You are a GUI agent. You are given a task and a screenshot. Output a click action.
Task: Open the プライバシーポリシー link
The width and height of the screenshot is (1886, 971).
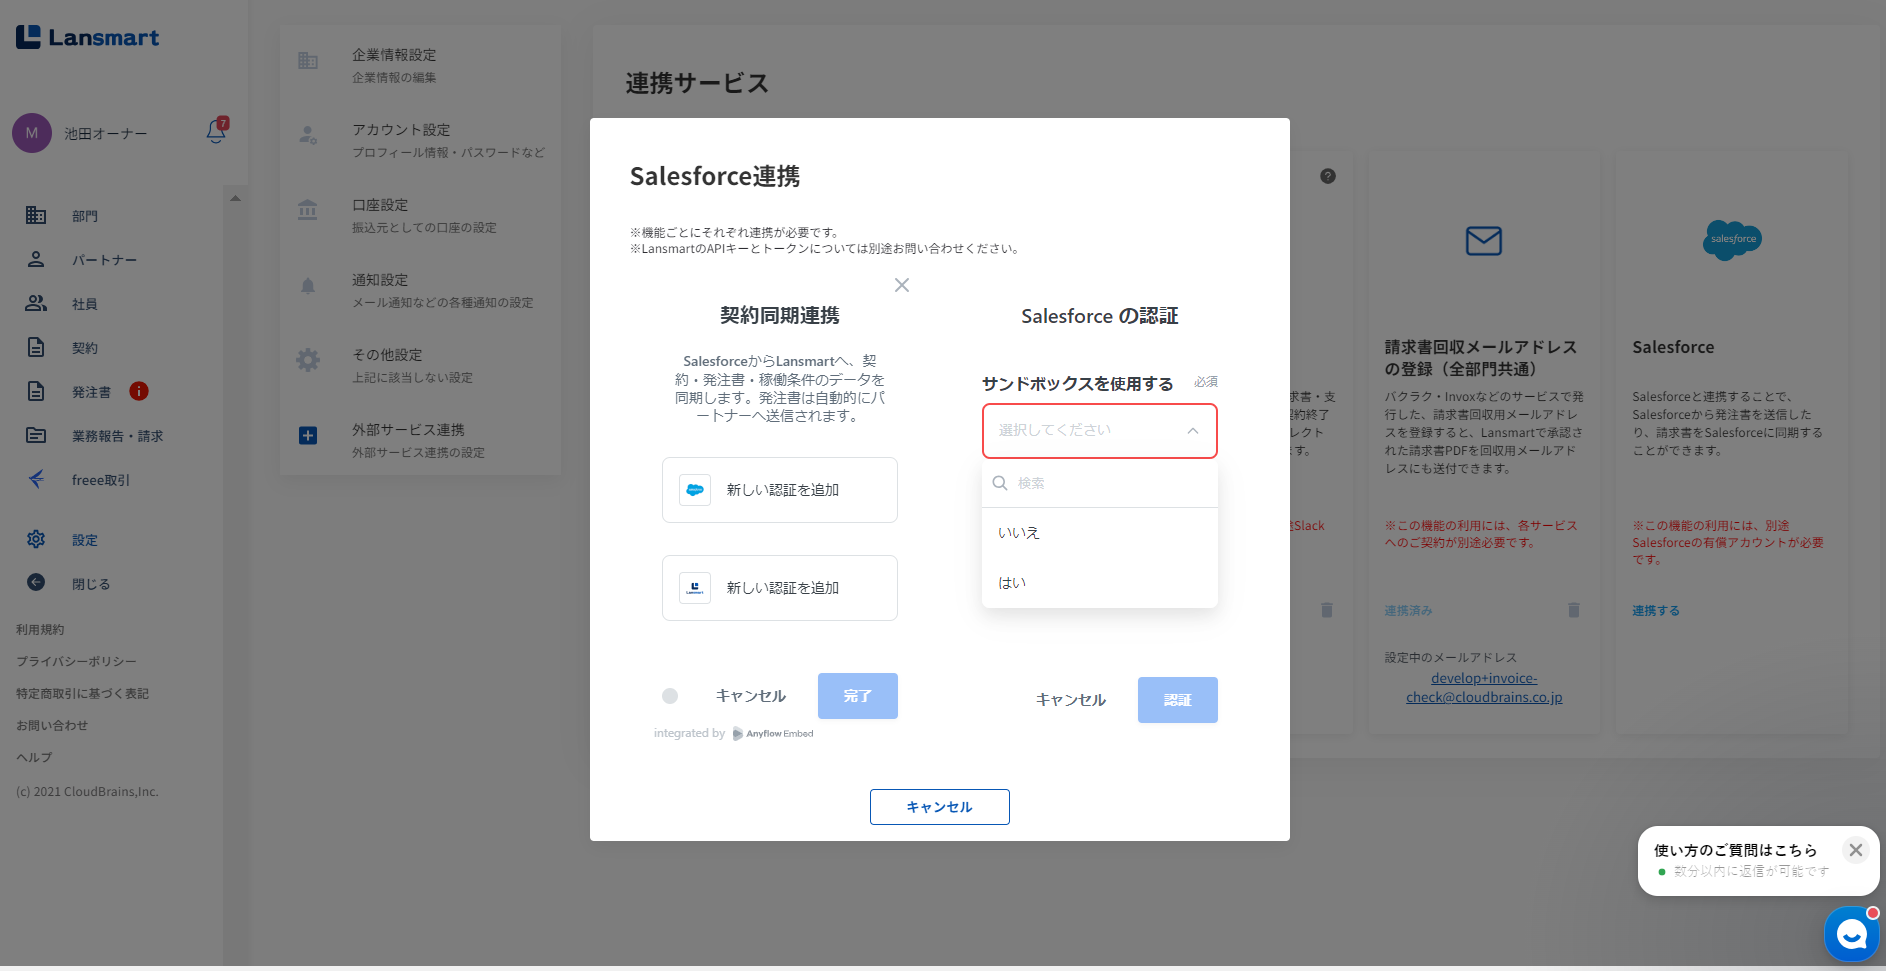pyautogui.click(x=76, y=662)
